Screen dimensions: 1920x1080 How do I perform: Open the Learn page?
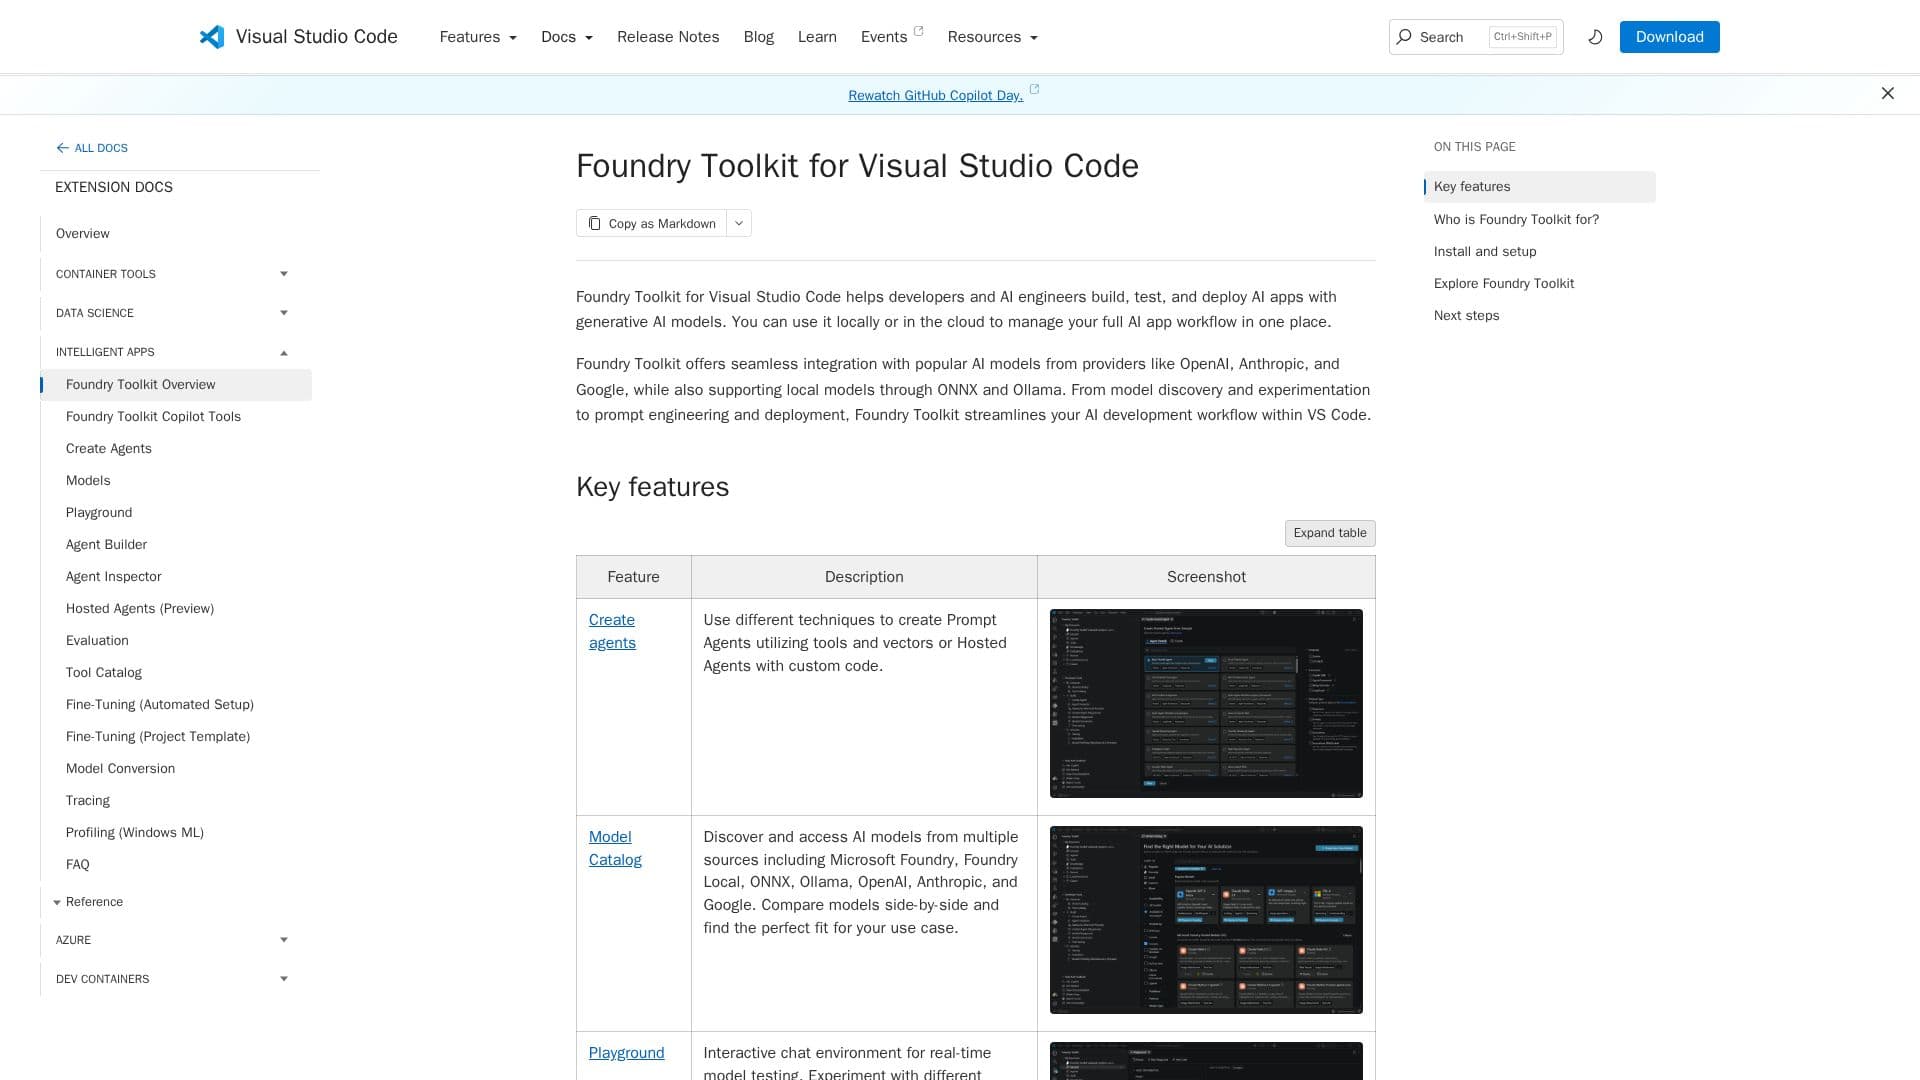[x=817, y=37]
